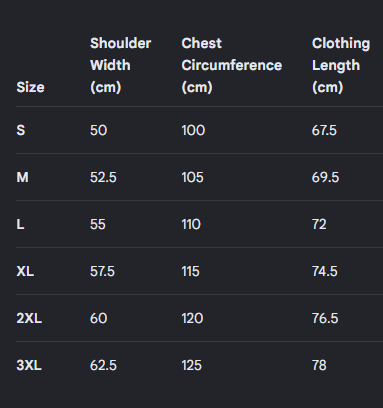Click the Chest Circumference (cm) header
Viewport: 383px width, 408px height.
click(x=232, y=65)
